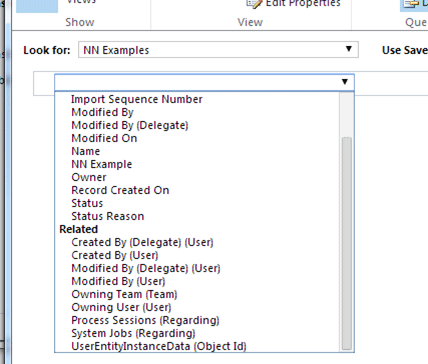
Task: Select Modified By (Delegate) field
Action: click(x=130, y=125)
